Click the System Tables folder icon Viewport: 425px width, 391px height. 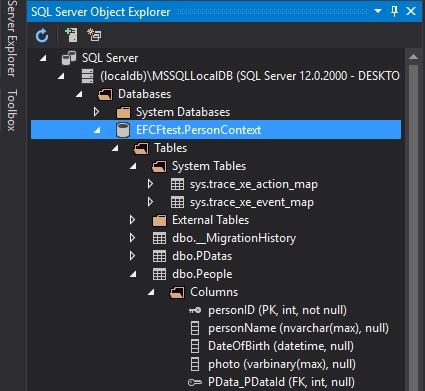159,166
